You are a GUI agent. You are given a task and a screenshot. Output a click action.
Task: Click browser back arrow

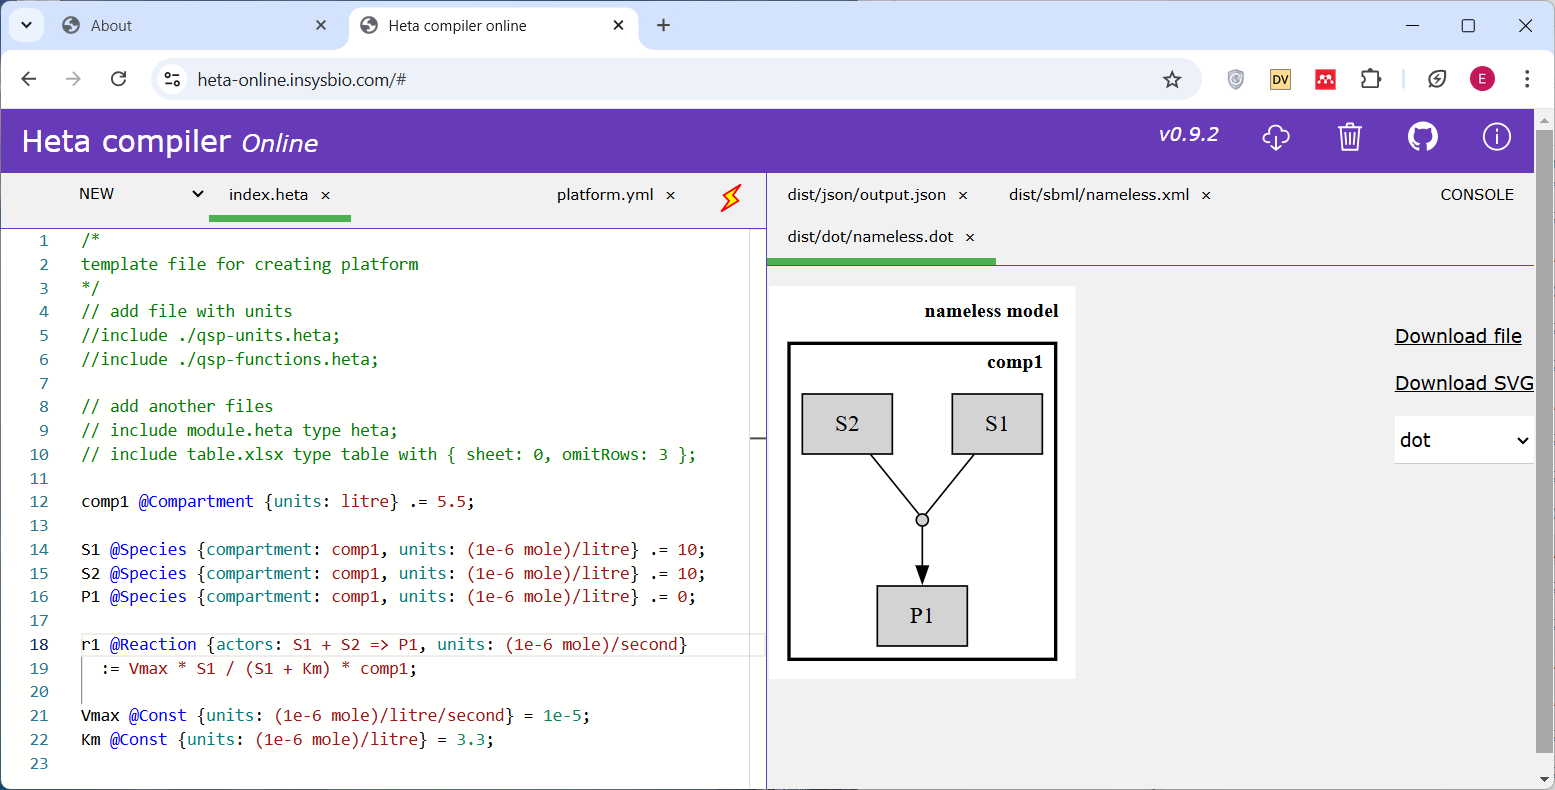[x=28, y=79]
